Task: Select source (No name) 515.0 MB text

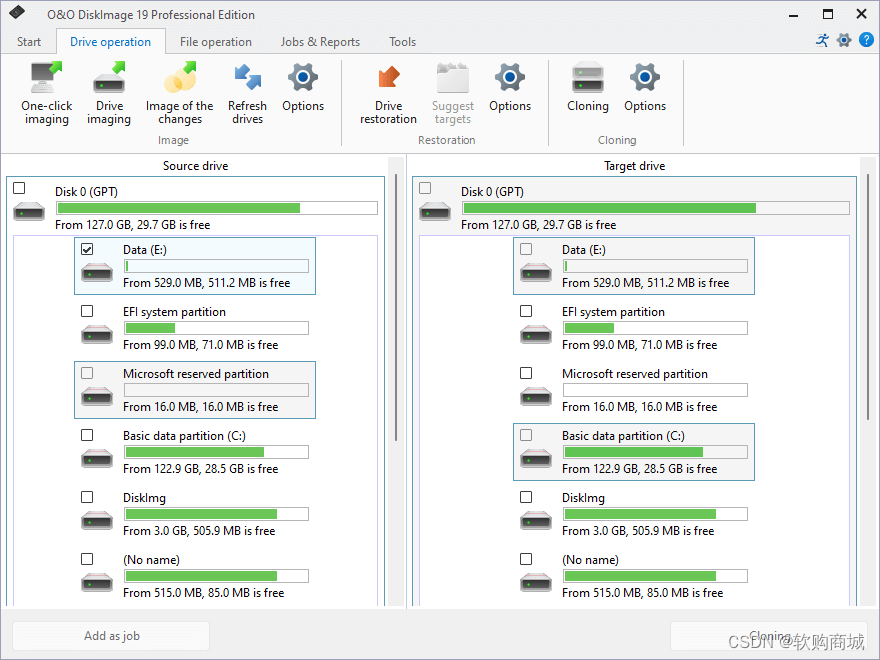Action: 204,593
